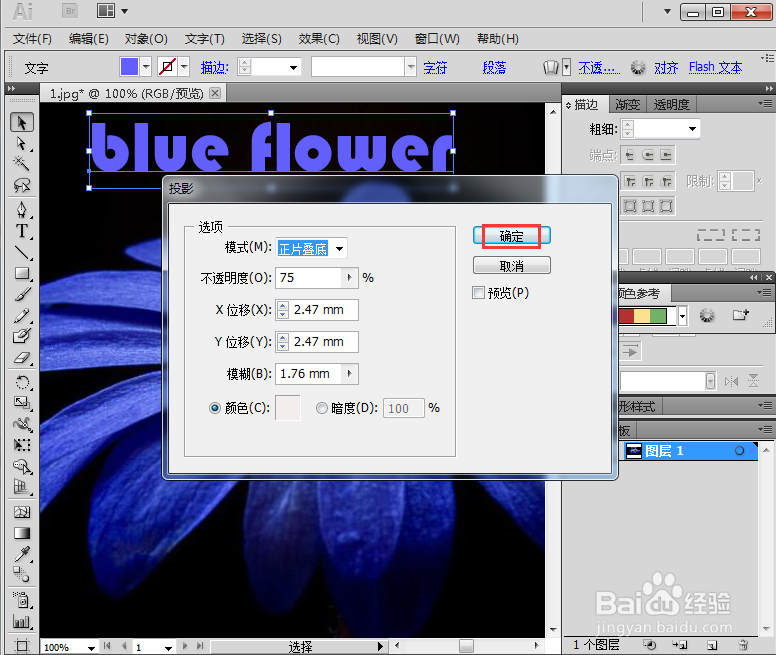The image size is (776, 655).
Task: Click the Flash text link
Action: [x=715, y=67]
